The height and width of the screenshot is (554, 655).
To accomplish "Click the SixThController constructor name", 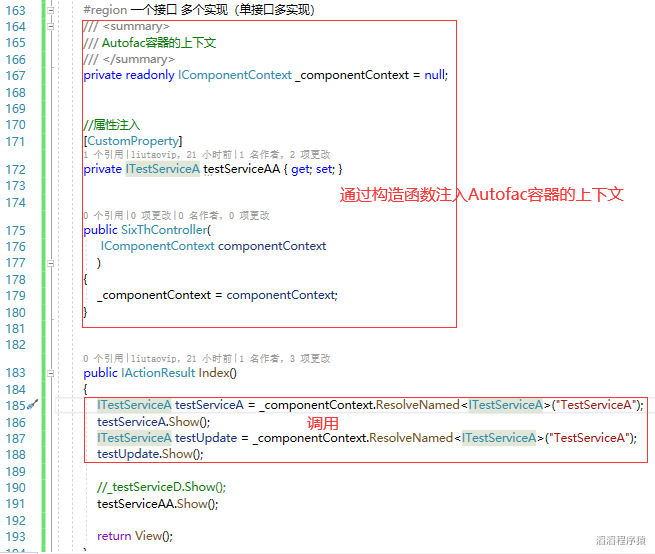I will click(x=164, y=230).
